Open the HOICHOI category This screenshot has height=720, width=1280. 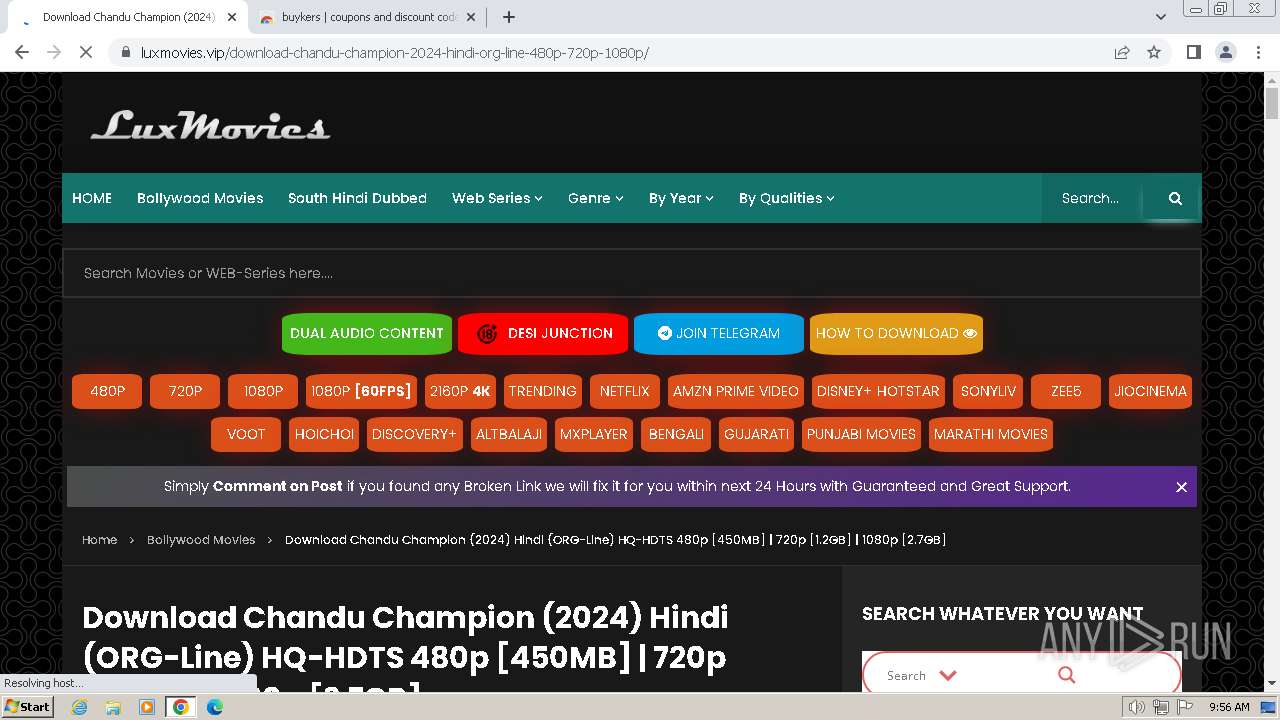(324, 434)
